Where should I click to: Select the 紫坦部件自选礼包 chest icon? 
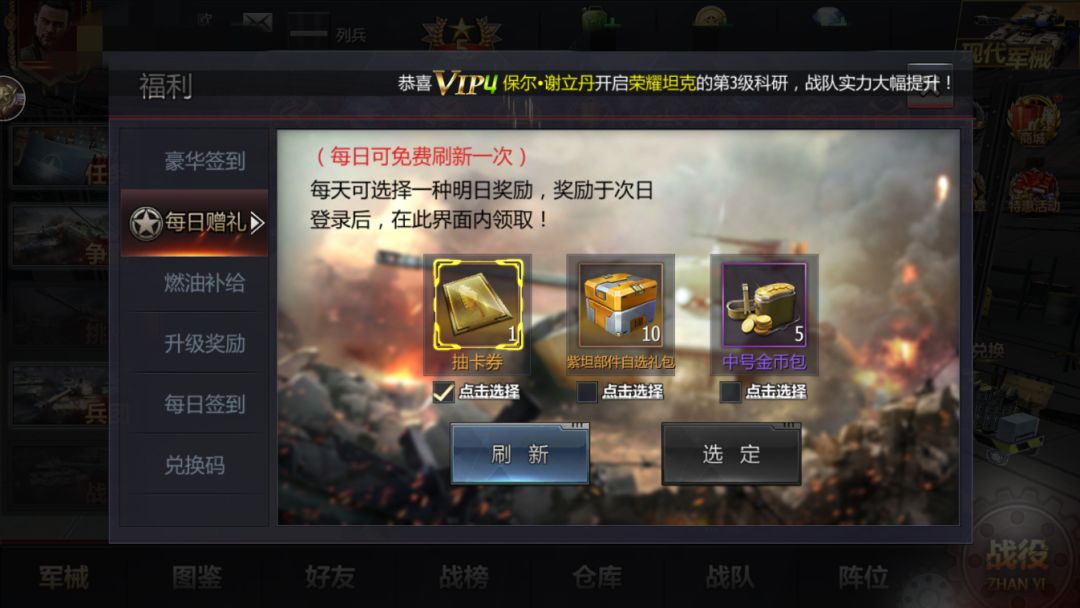click(x=621, y=305)
